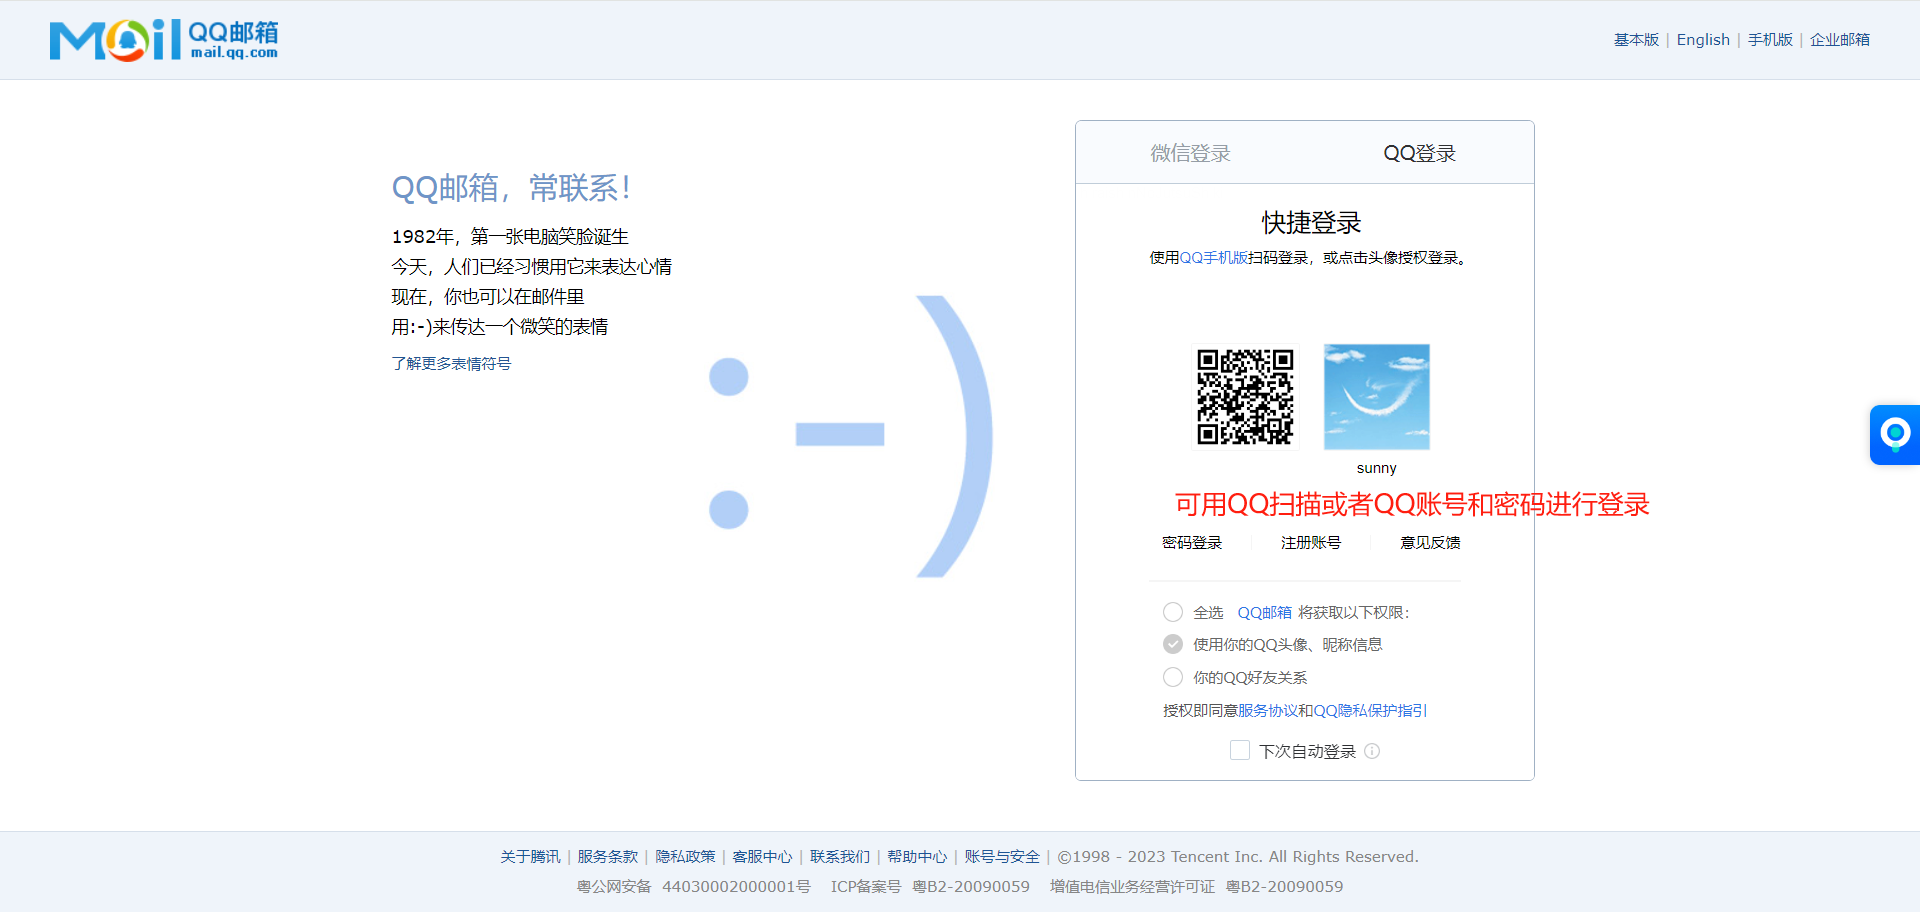
Task: Toggle the 全选 permission option
Action: click(x=1173, y=612)
